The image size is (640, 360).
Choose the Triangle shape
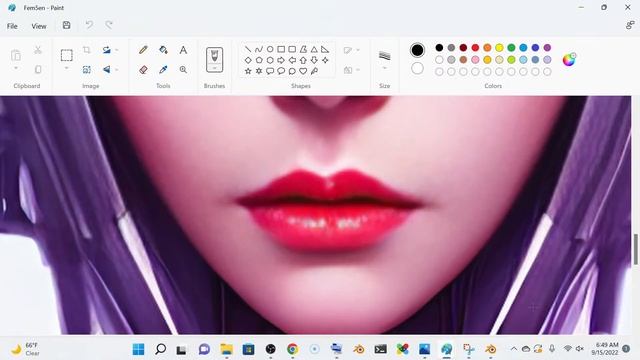coord(314,49)
